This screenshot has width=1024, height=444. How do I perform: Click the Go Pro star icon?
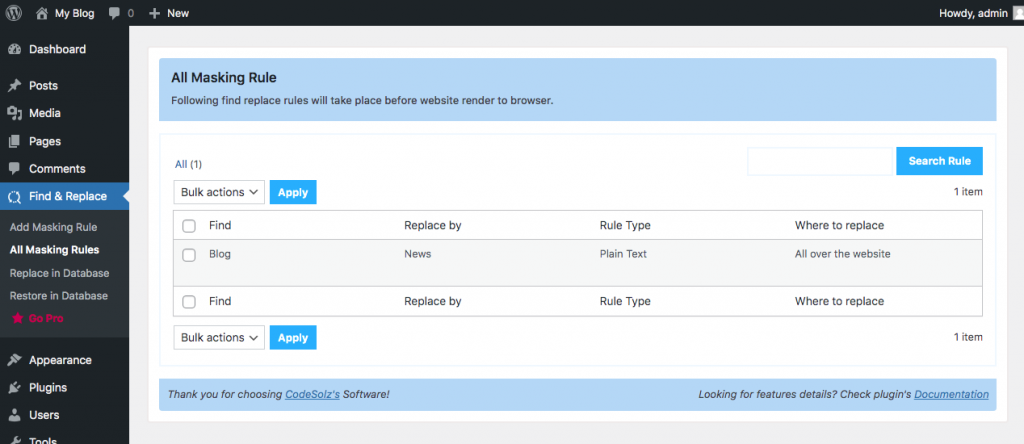click(x=17, y=319)
